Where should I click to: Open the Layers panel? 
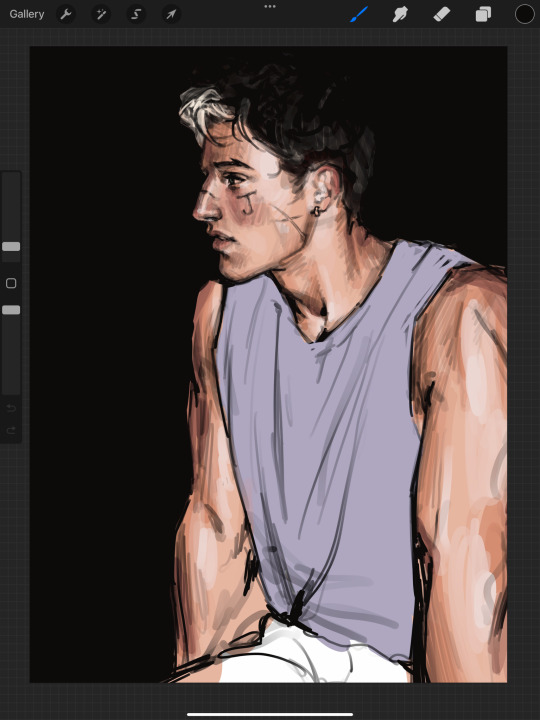click(483, 14)
